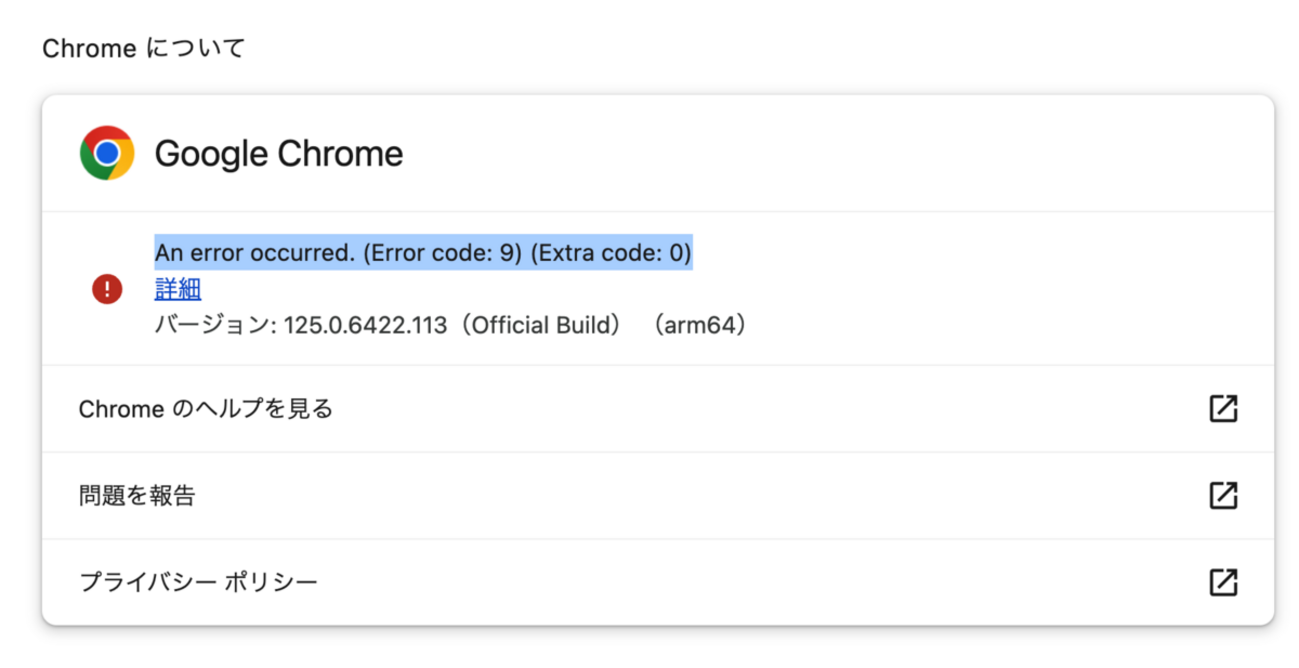Open the 詳細 link under the error
This screenshot has height=668, width=1299.
coord(178,290)
